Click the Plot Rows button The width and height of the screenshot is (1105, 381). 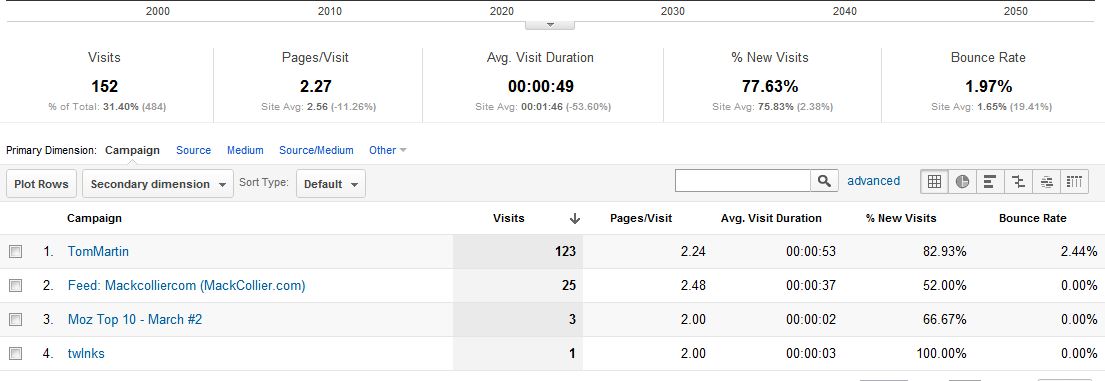42,184
